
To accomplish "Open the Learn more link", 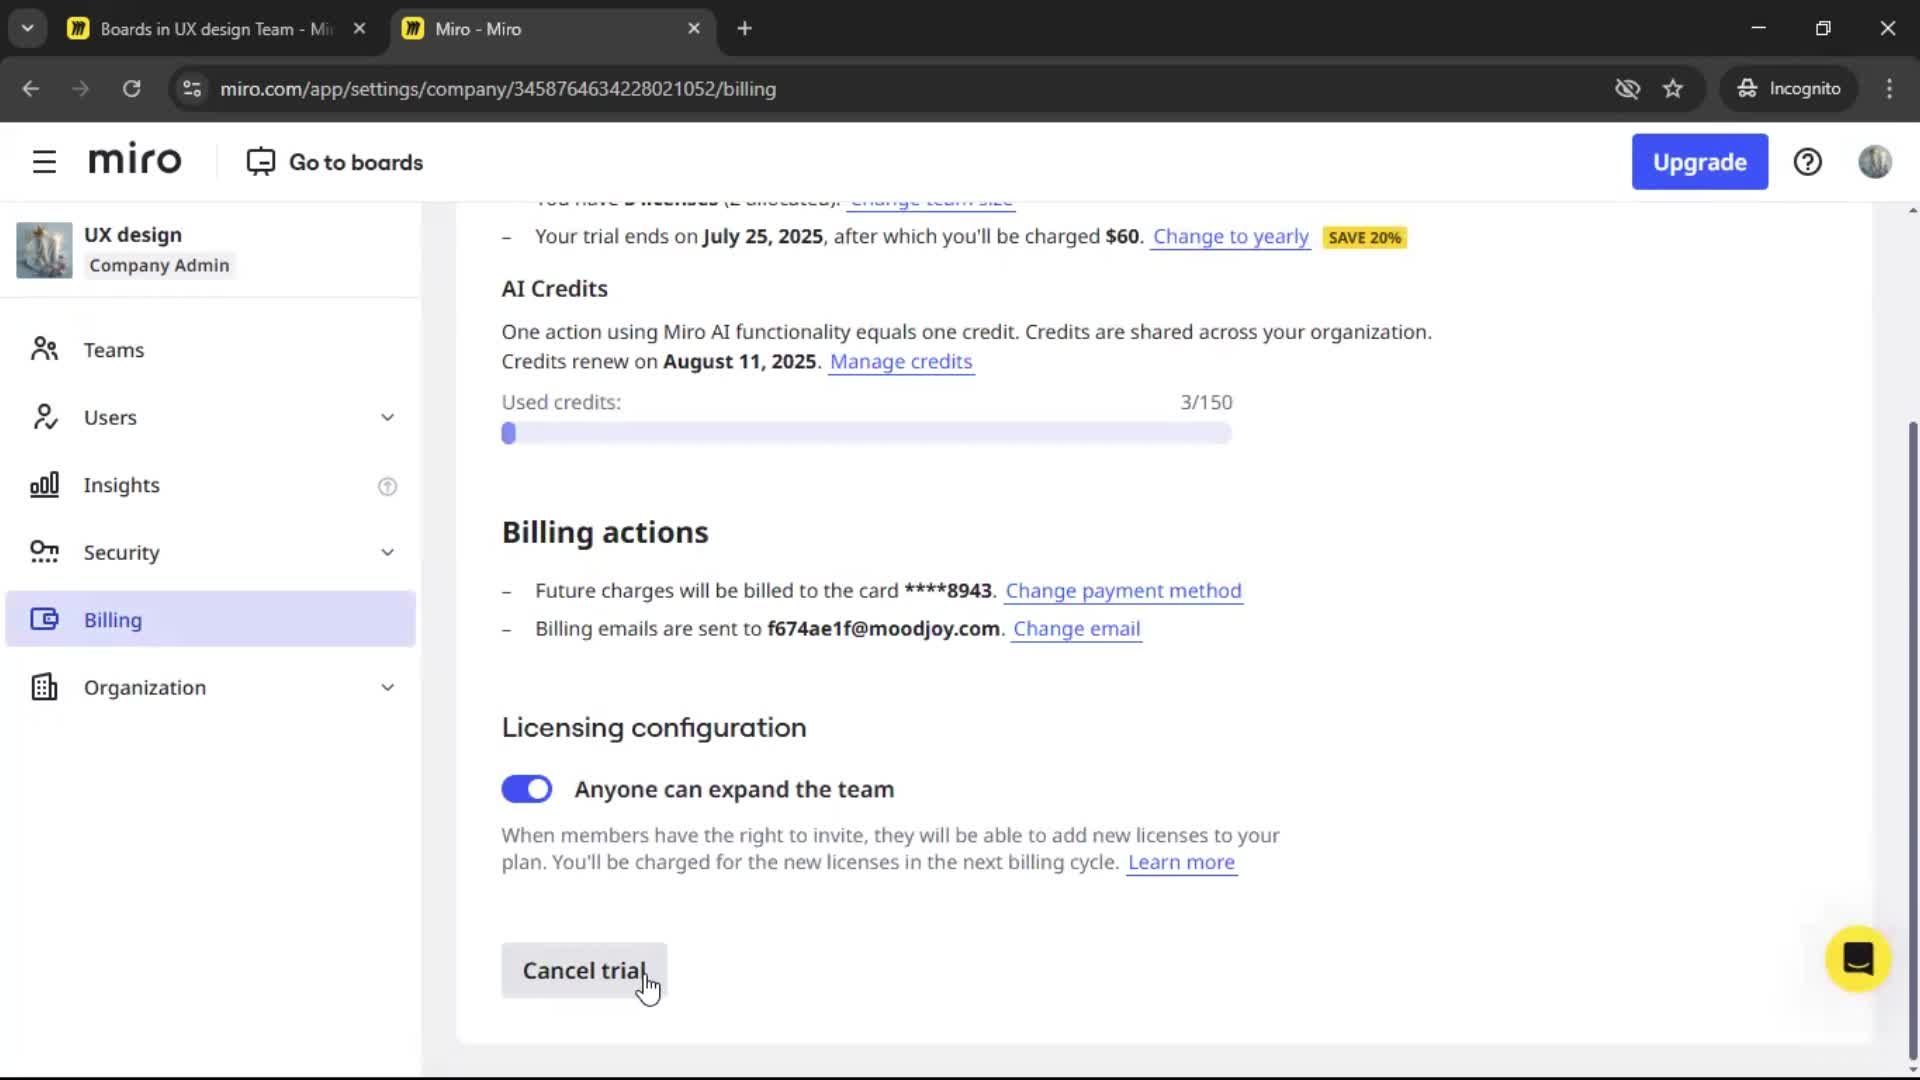I will [1181, 862].
